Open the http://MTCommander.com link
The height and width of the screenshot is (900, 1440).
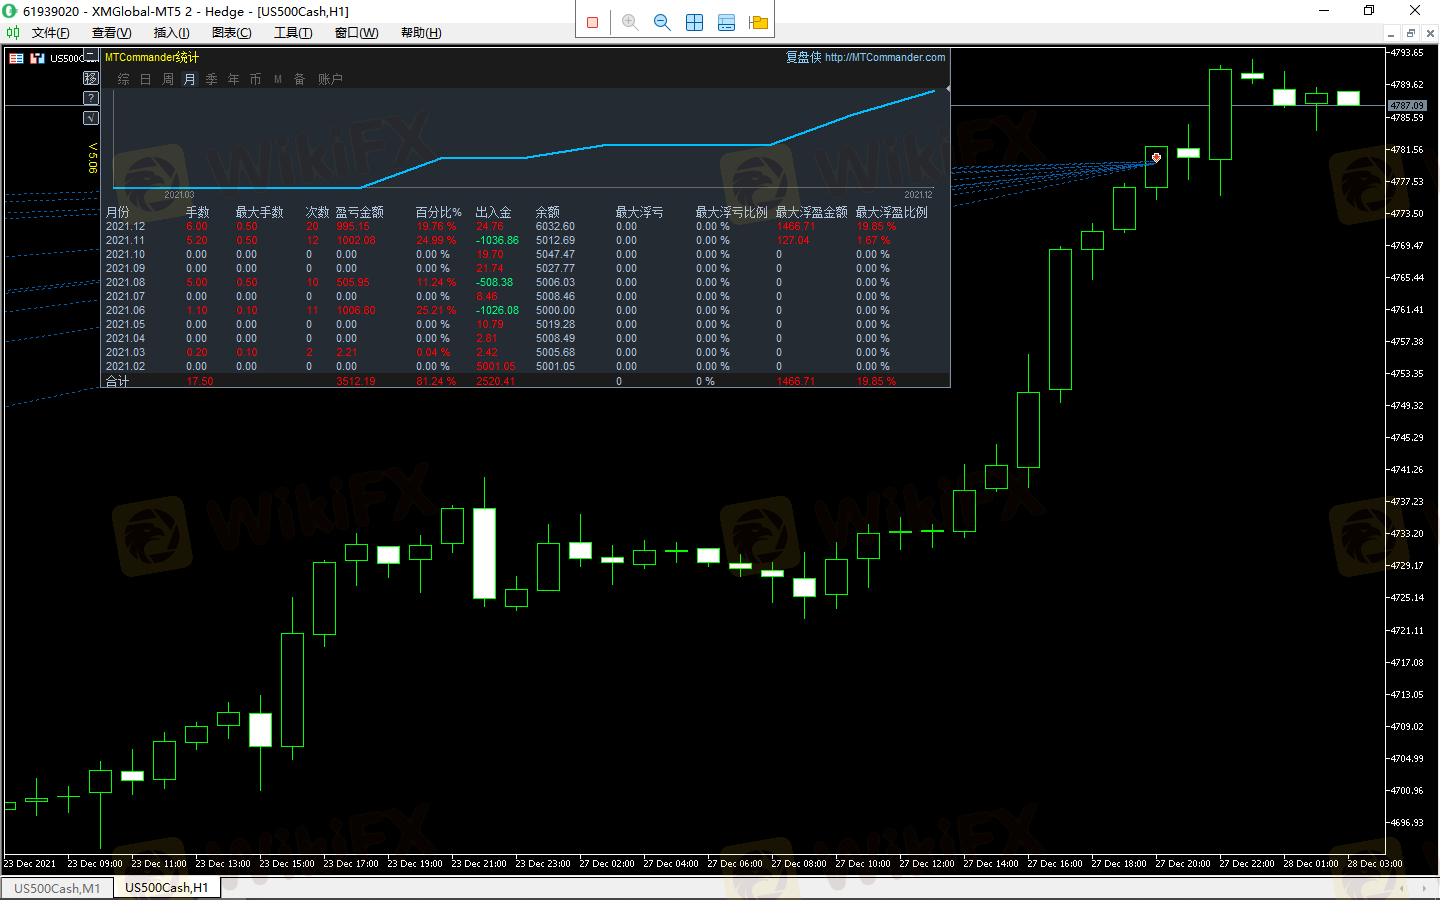[884, 57]
